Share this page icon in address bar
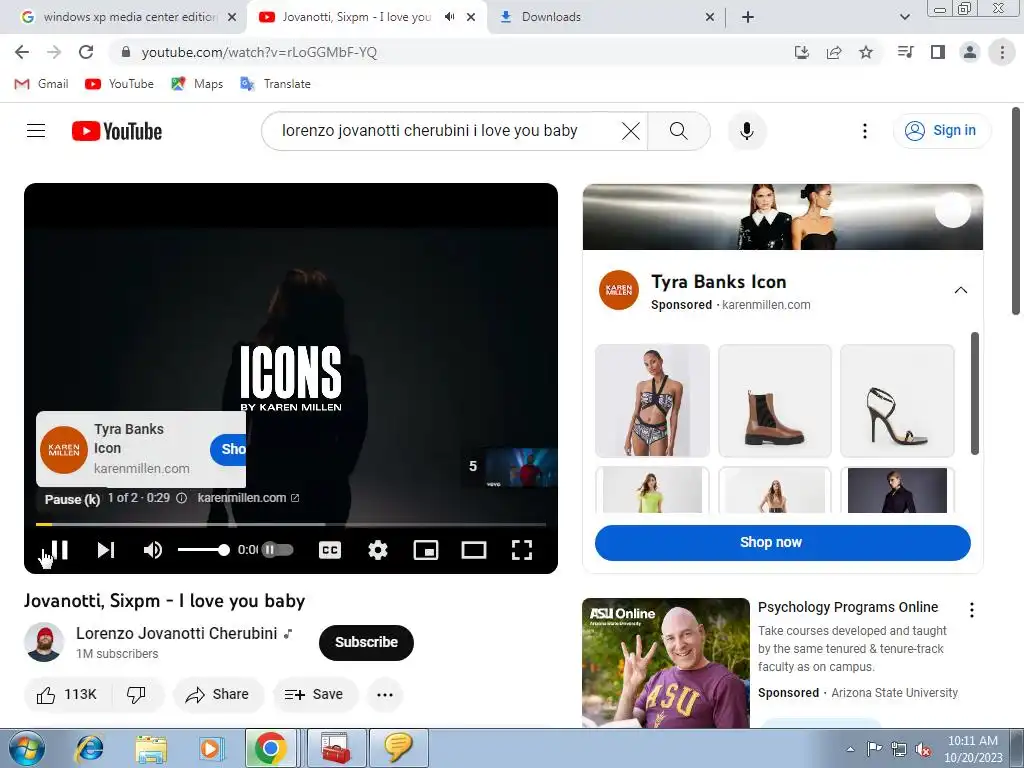The width and height of the screenshot is (1024, 768). [834, 52]
